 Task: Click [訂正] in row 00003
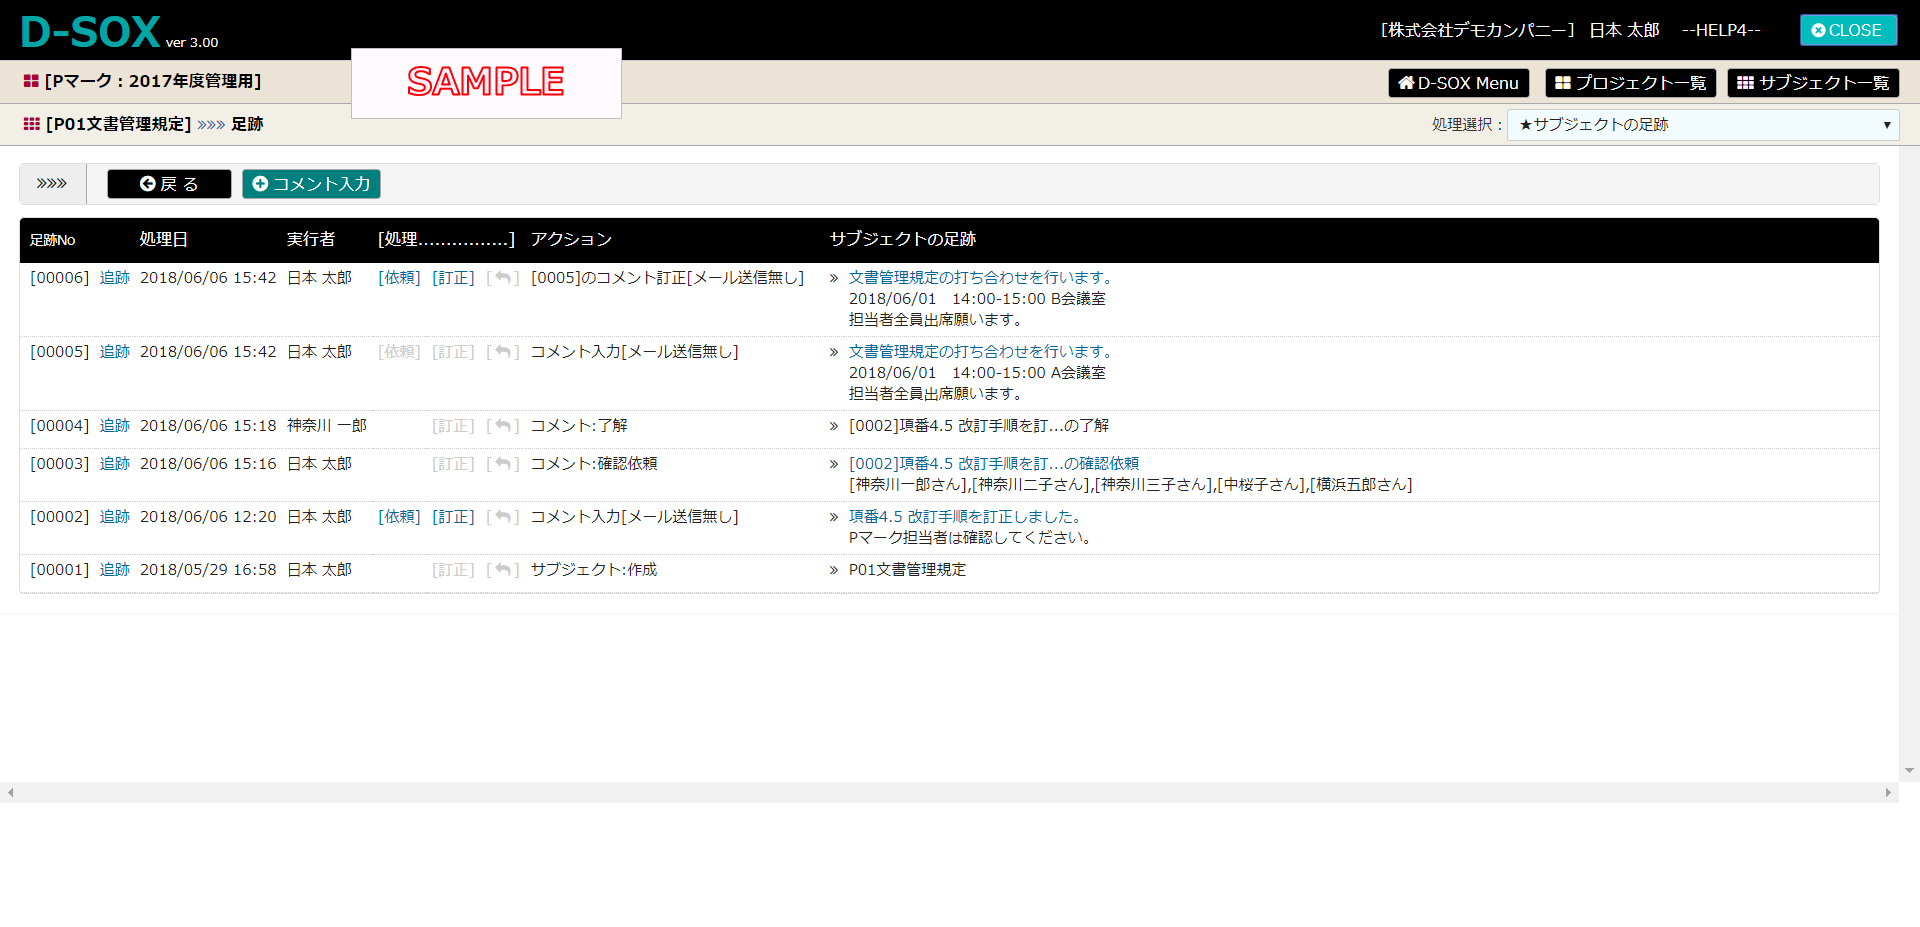(x=453, y=464)
